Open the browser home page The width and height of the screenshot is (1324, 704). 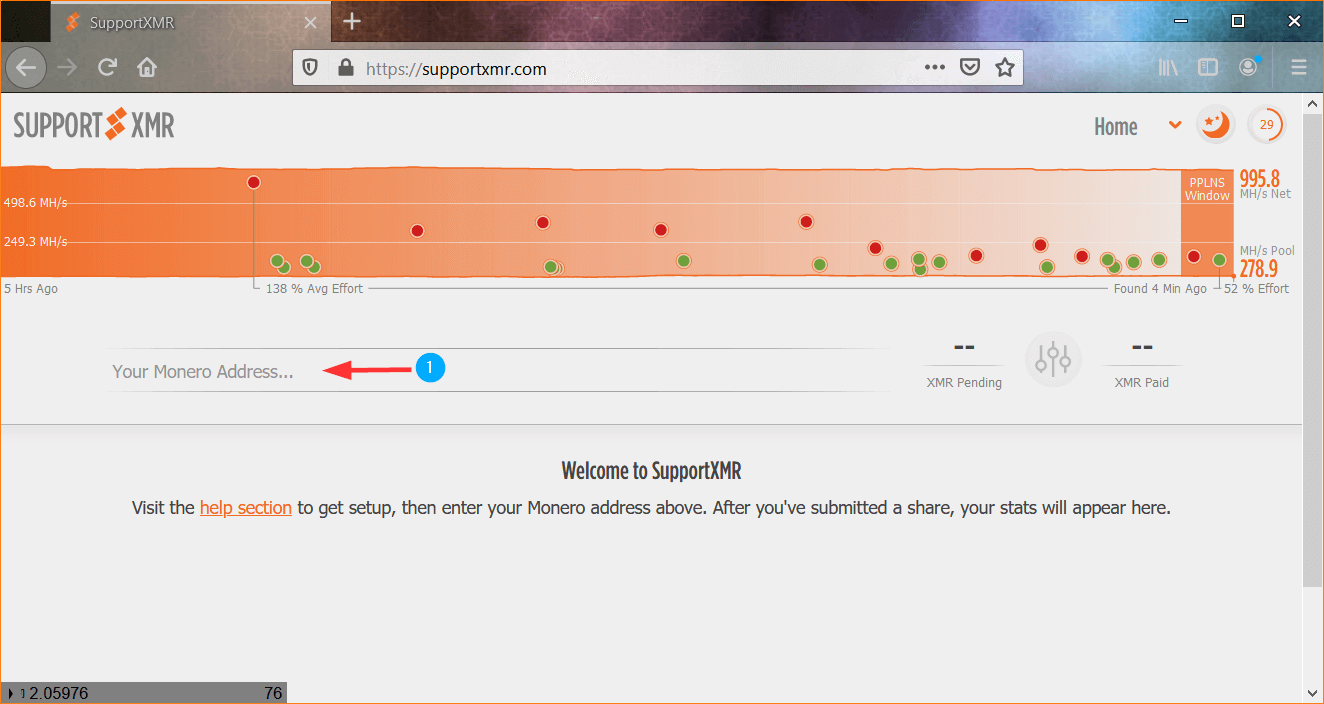pos(147,68)
